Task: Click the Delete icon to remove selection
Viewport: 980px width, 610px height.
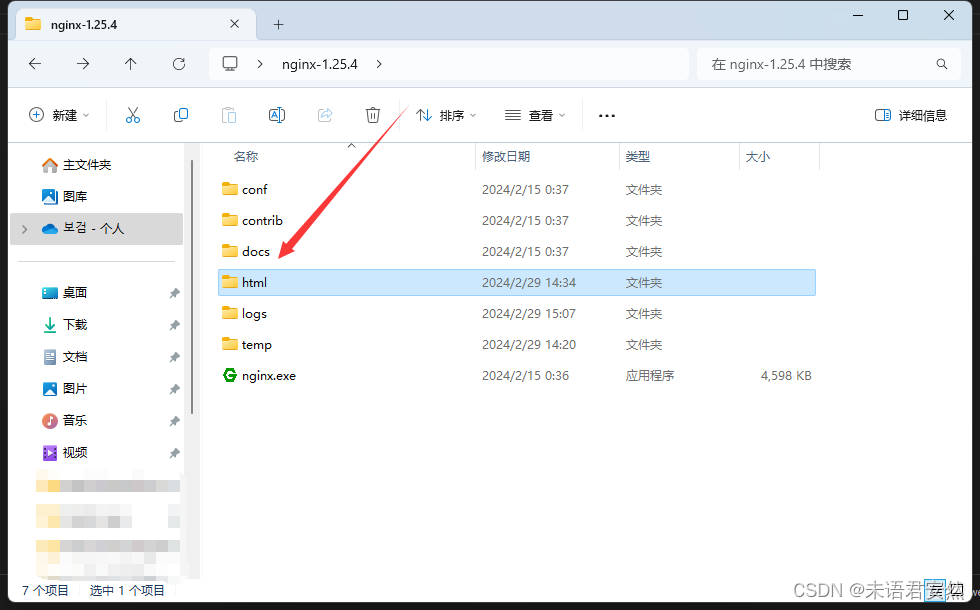Action: (x=373, y=115)
